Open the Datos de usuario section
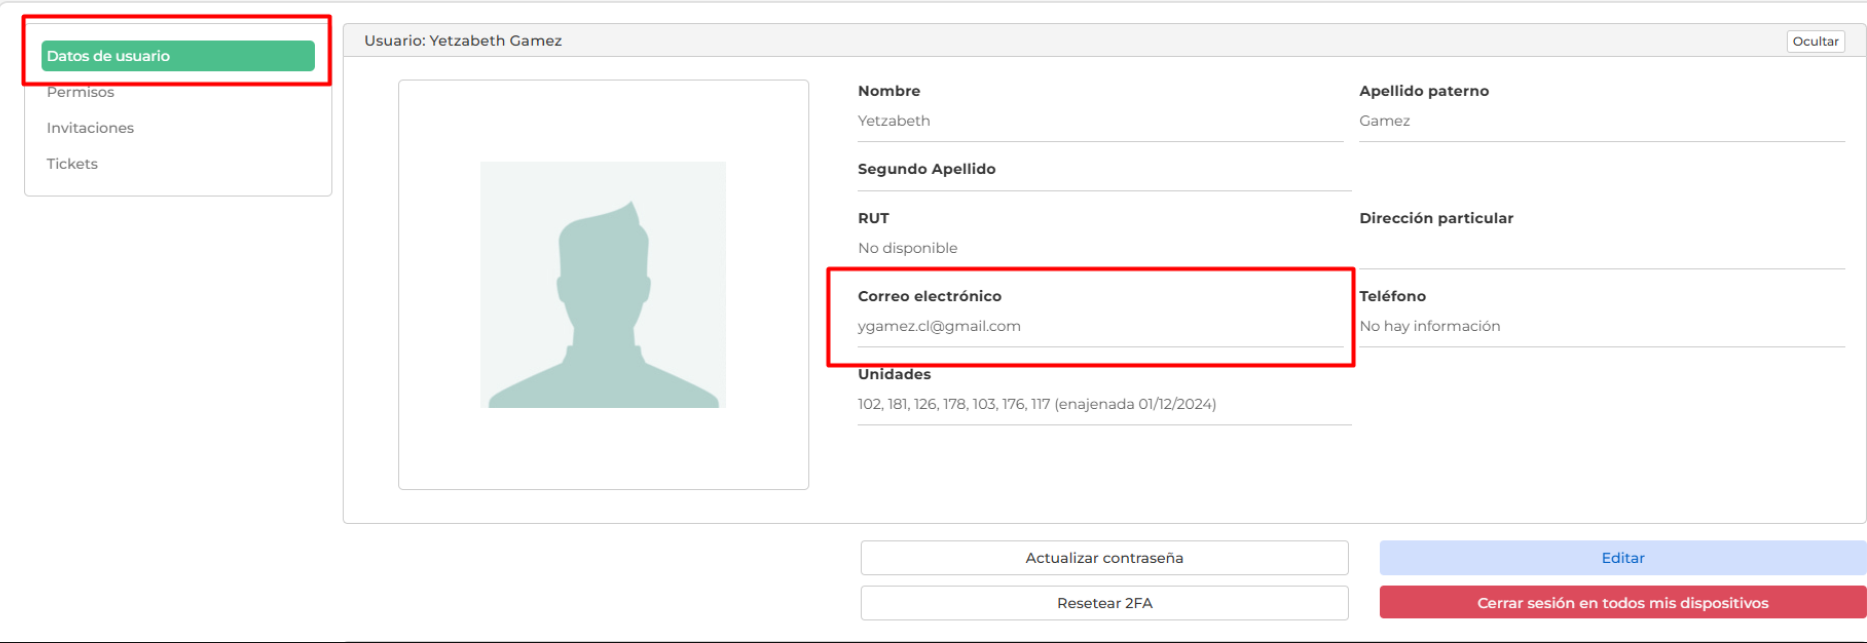The width and height of the screenshot is (1867, 643). pos(178,56)
